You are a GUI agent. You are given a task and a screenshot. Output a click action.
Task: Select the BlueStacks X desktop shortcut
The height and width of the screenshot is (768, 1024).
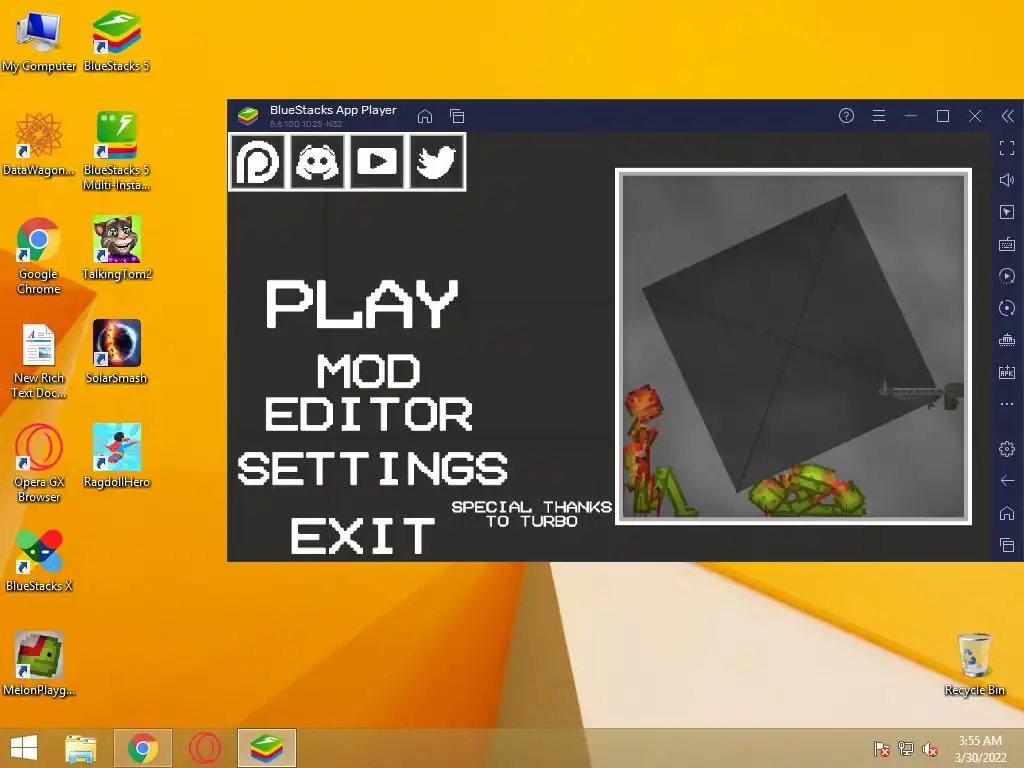(39, 560)
